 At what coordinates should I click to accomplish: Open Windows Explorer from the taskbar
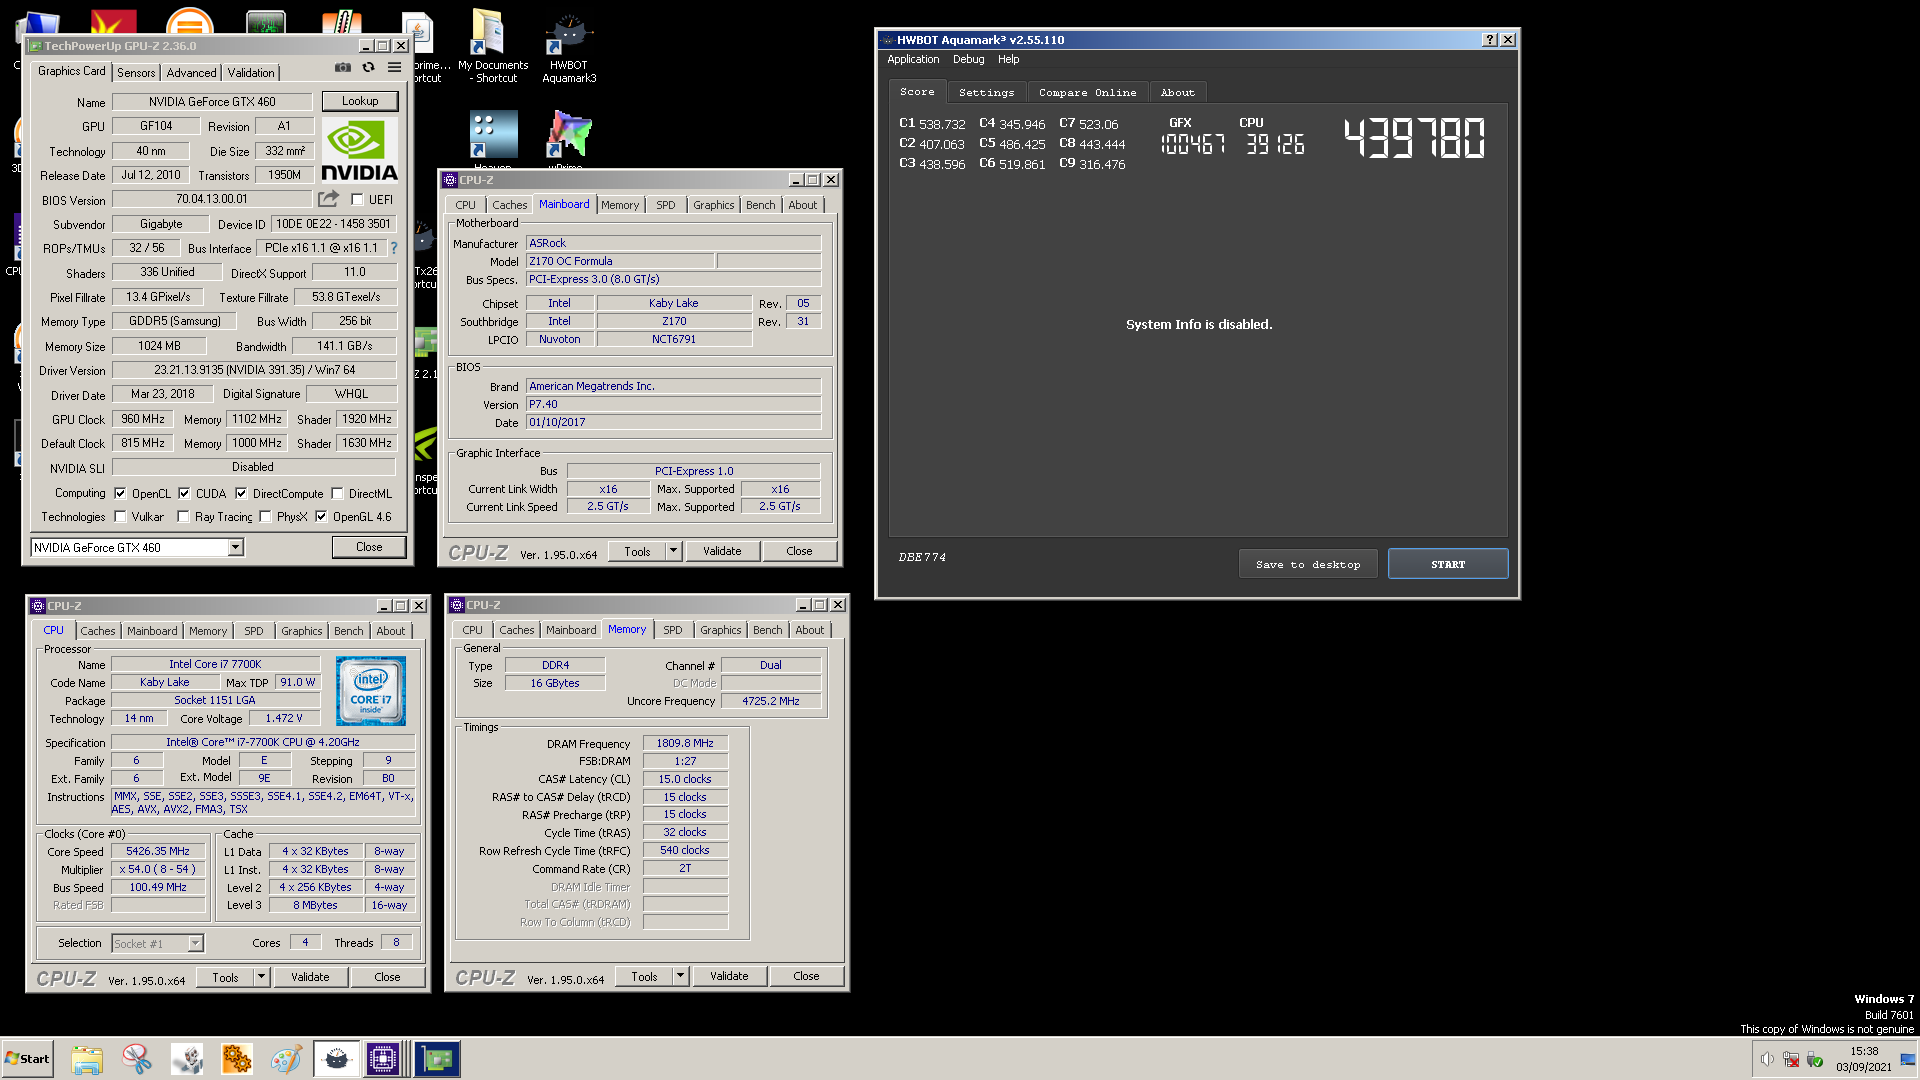coord(87,1059)
